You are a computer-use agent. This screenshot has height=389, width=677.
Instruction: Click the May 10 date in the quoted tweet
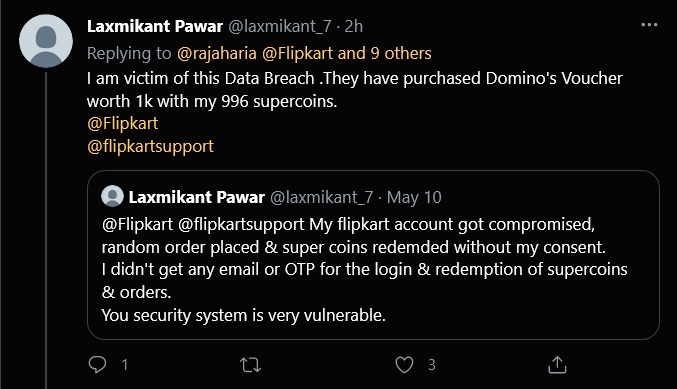(414, 197)
